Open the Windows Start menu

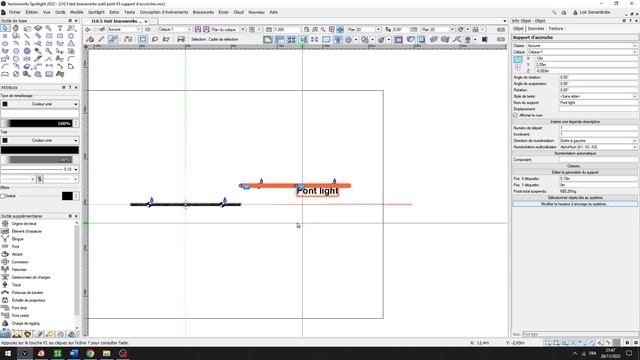coord(8,353)
